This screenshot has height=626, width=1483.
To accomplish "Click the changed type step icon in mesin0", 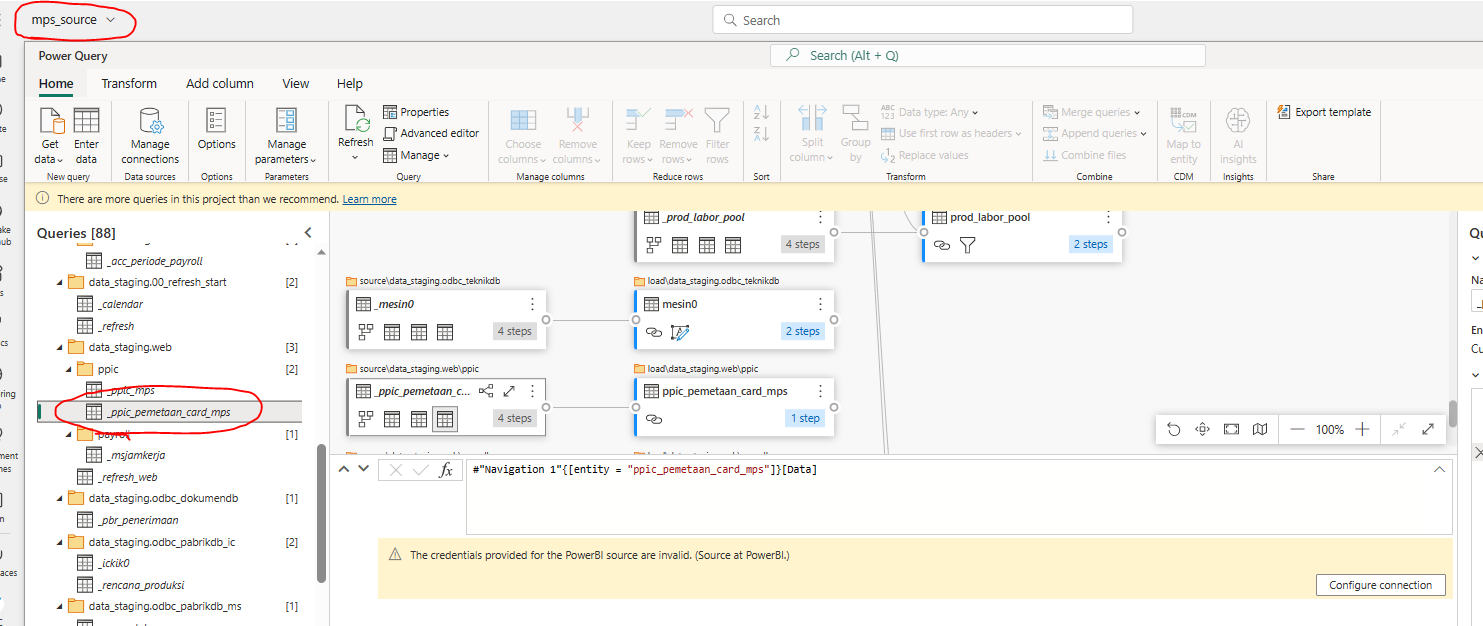I will 680,331.
